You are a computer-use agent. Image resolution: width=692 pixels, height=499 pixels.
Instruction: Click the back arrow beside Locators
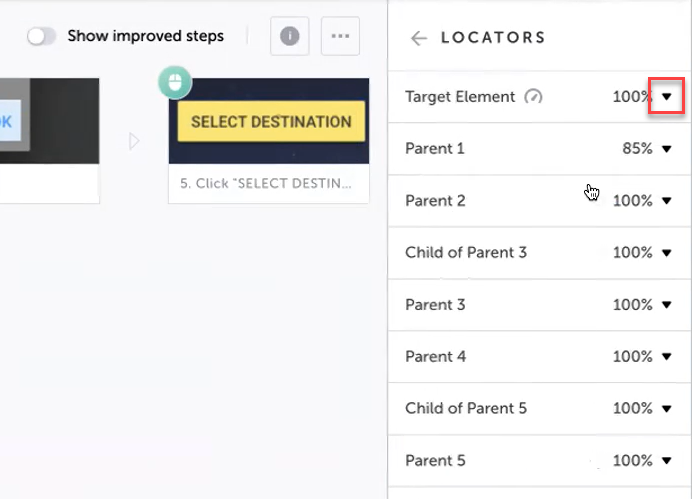point(419,38)
